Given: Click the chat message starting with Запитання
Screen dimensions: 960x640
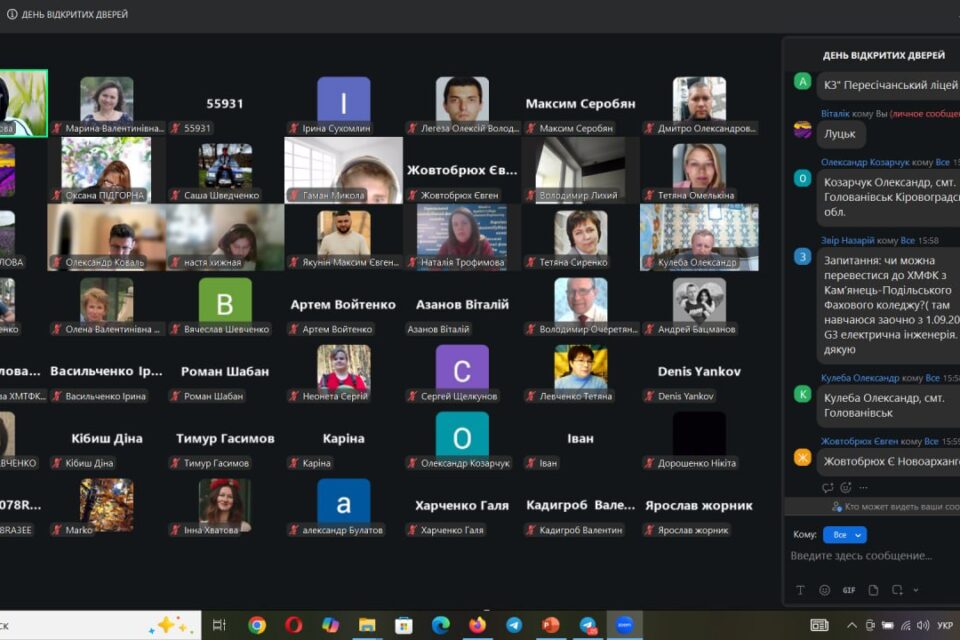Looking at the screenshot, I should pyautogui.click(x=890, y=305).
